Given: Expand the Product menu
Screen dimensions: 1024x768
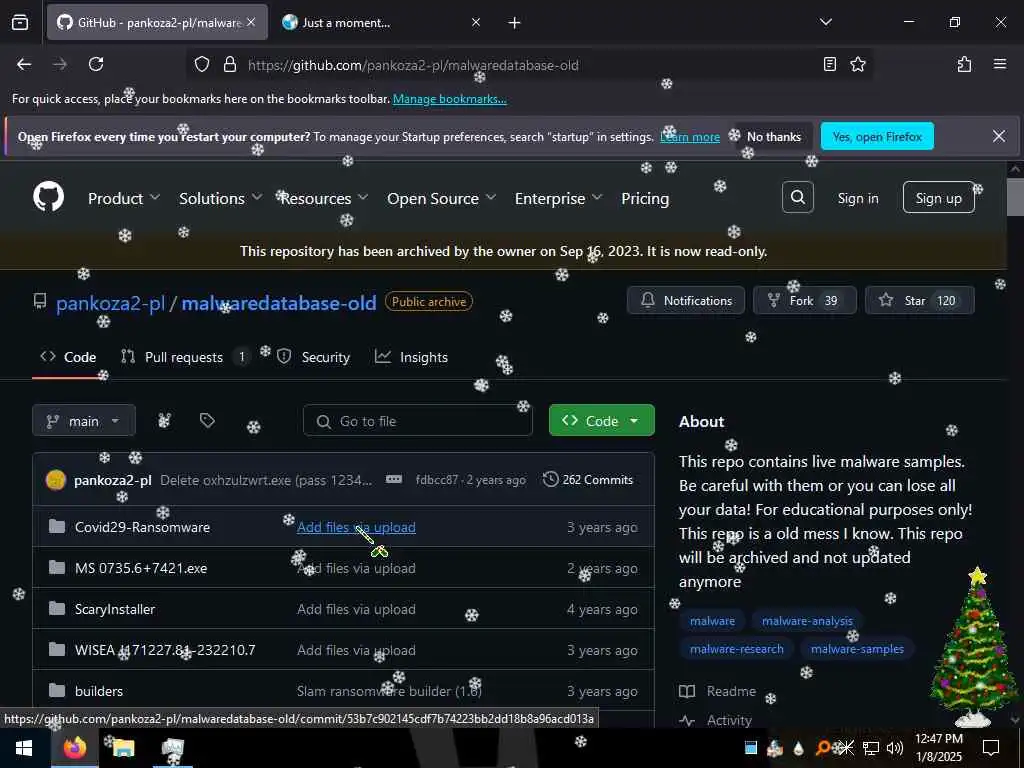Looking at the screenshot, I should pyautogui.click(x=123, y=199).
